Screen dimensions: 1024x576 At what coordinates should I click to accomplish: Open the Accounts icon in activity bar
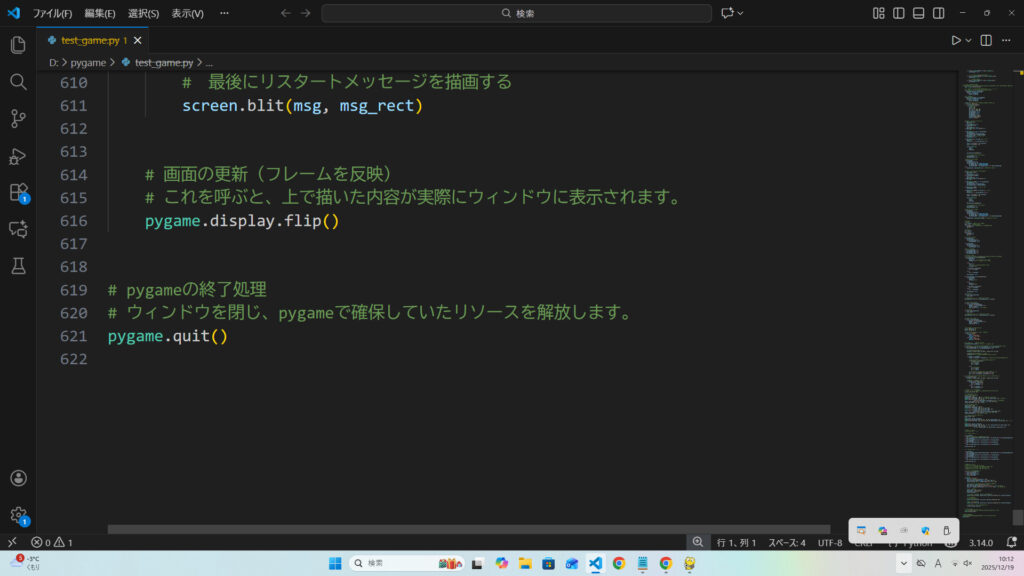point(17,479)
